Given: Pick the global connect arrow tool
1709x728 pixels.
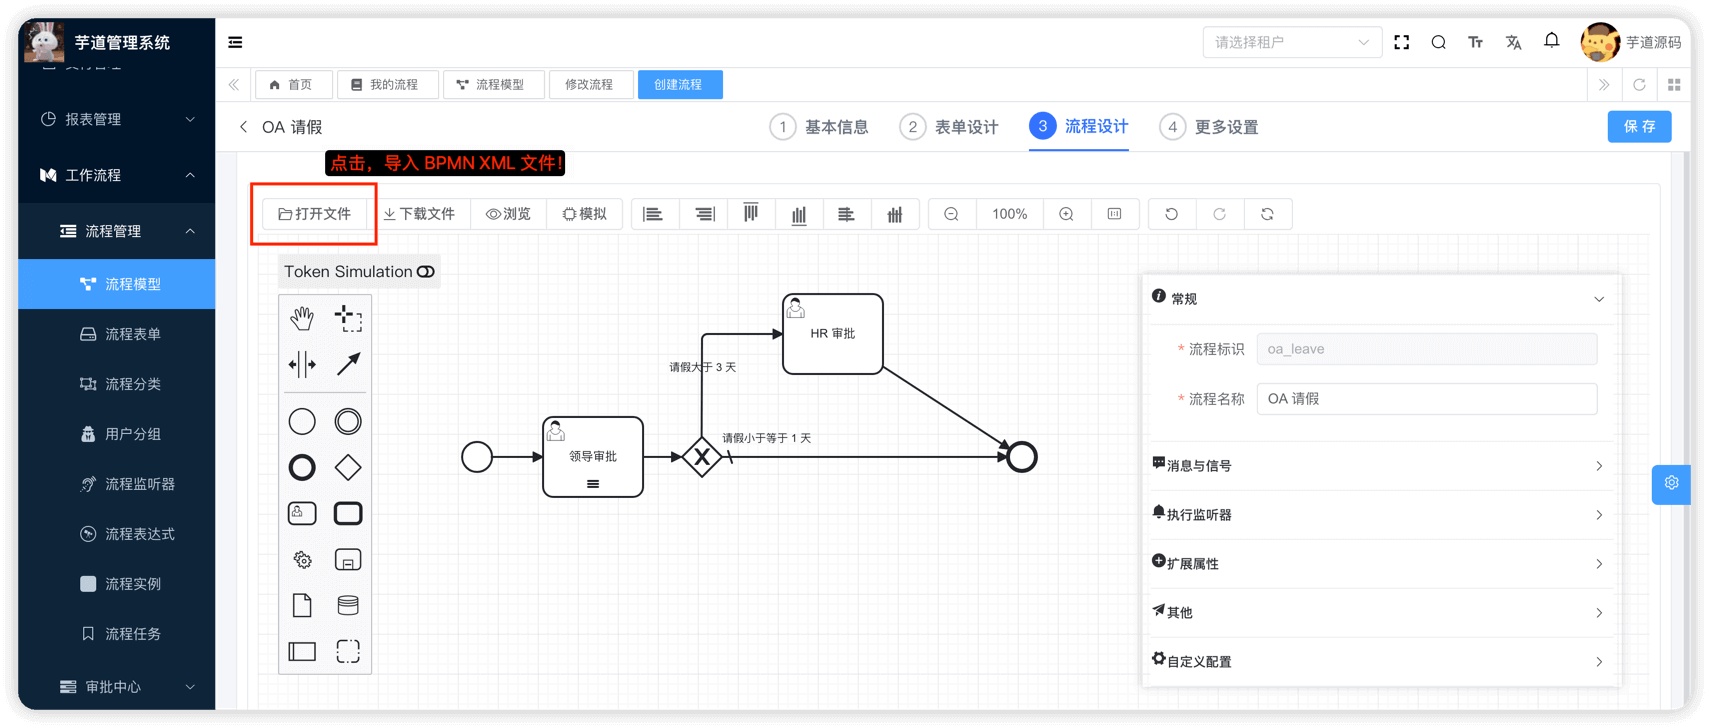Looking at the screenshot, I should click(x=348, y=364).
